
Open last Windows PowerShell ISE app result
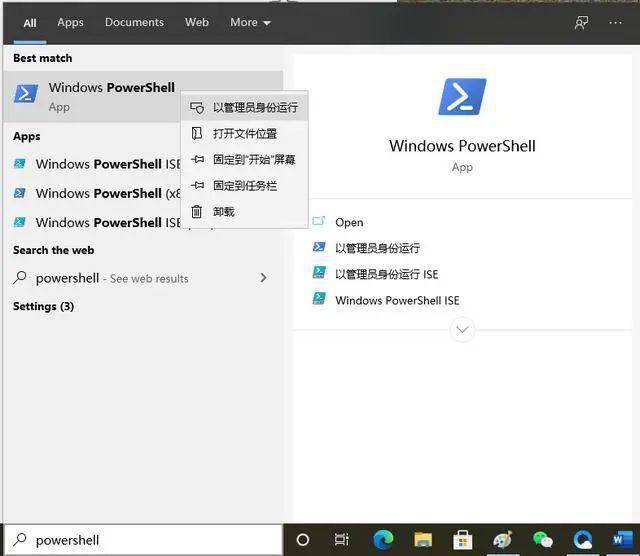pyautogui.click(x=92, y=222)
